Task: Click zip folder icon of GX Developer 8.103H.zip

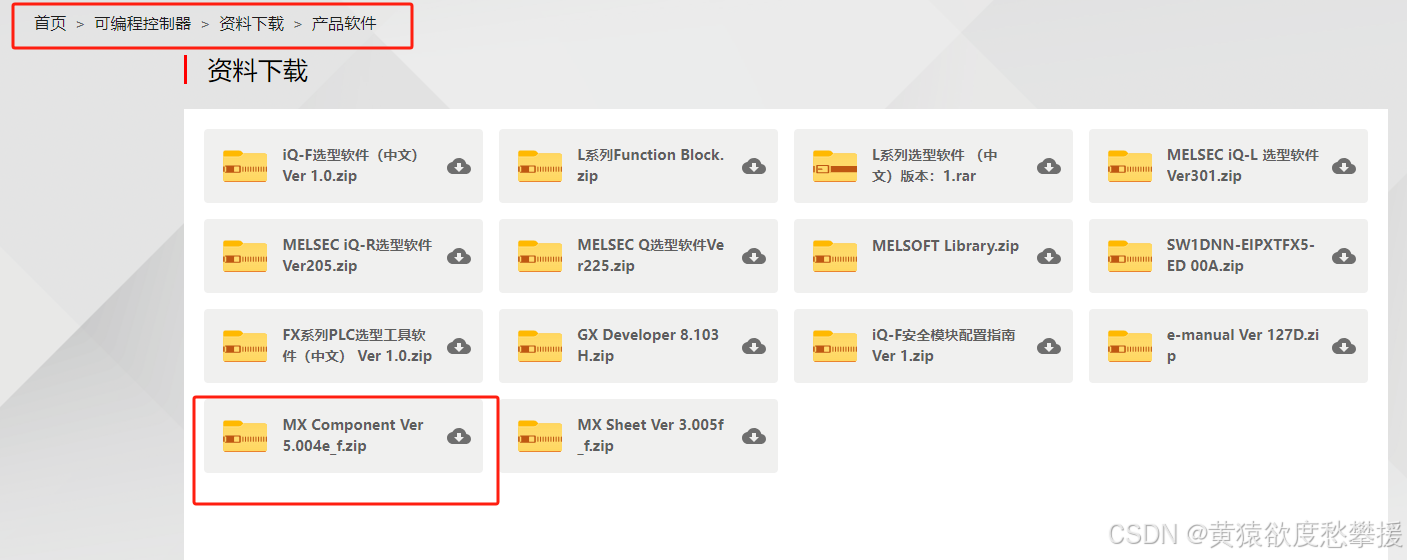Action: (x=540, y=346)
